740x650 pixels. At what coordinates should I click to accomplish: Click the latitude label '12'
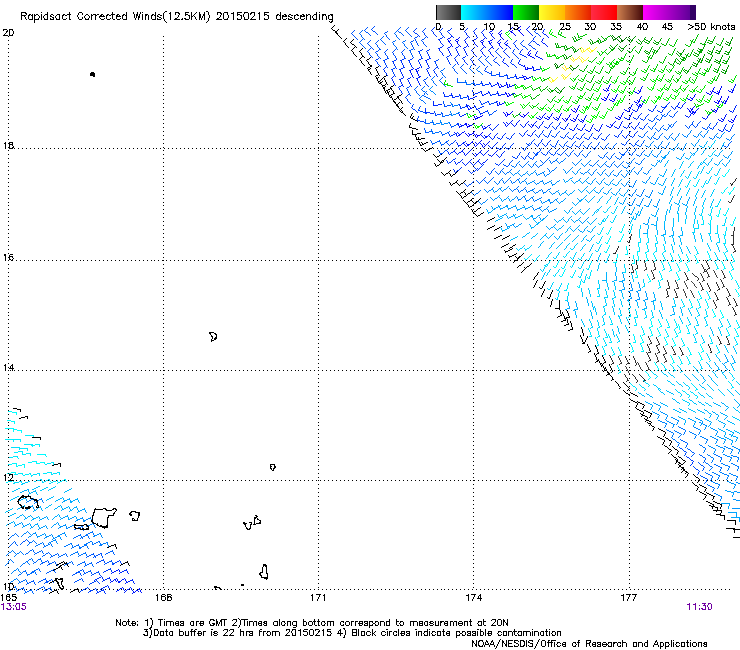[8, 477]
